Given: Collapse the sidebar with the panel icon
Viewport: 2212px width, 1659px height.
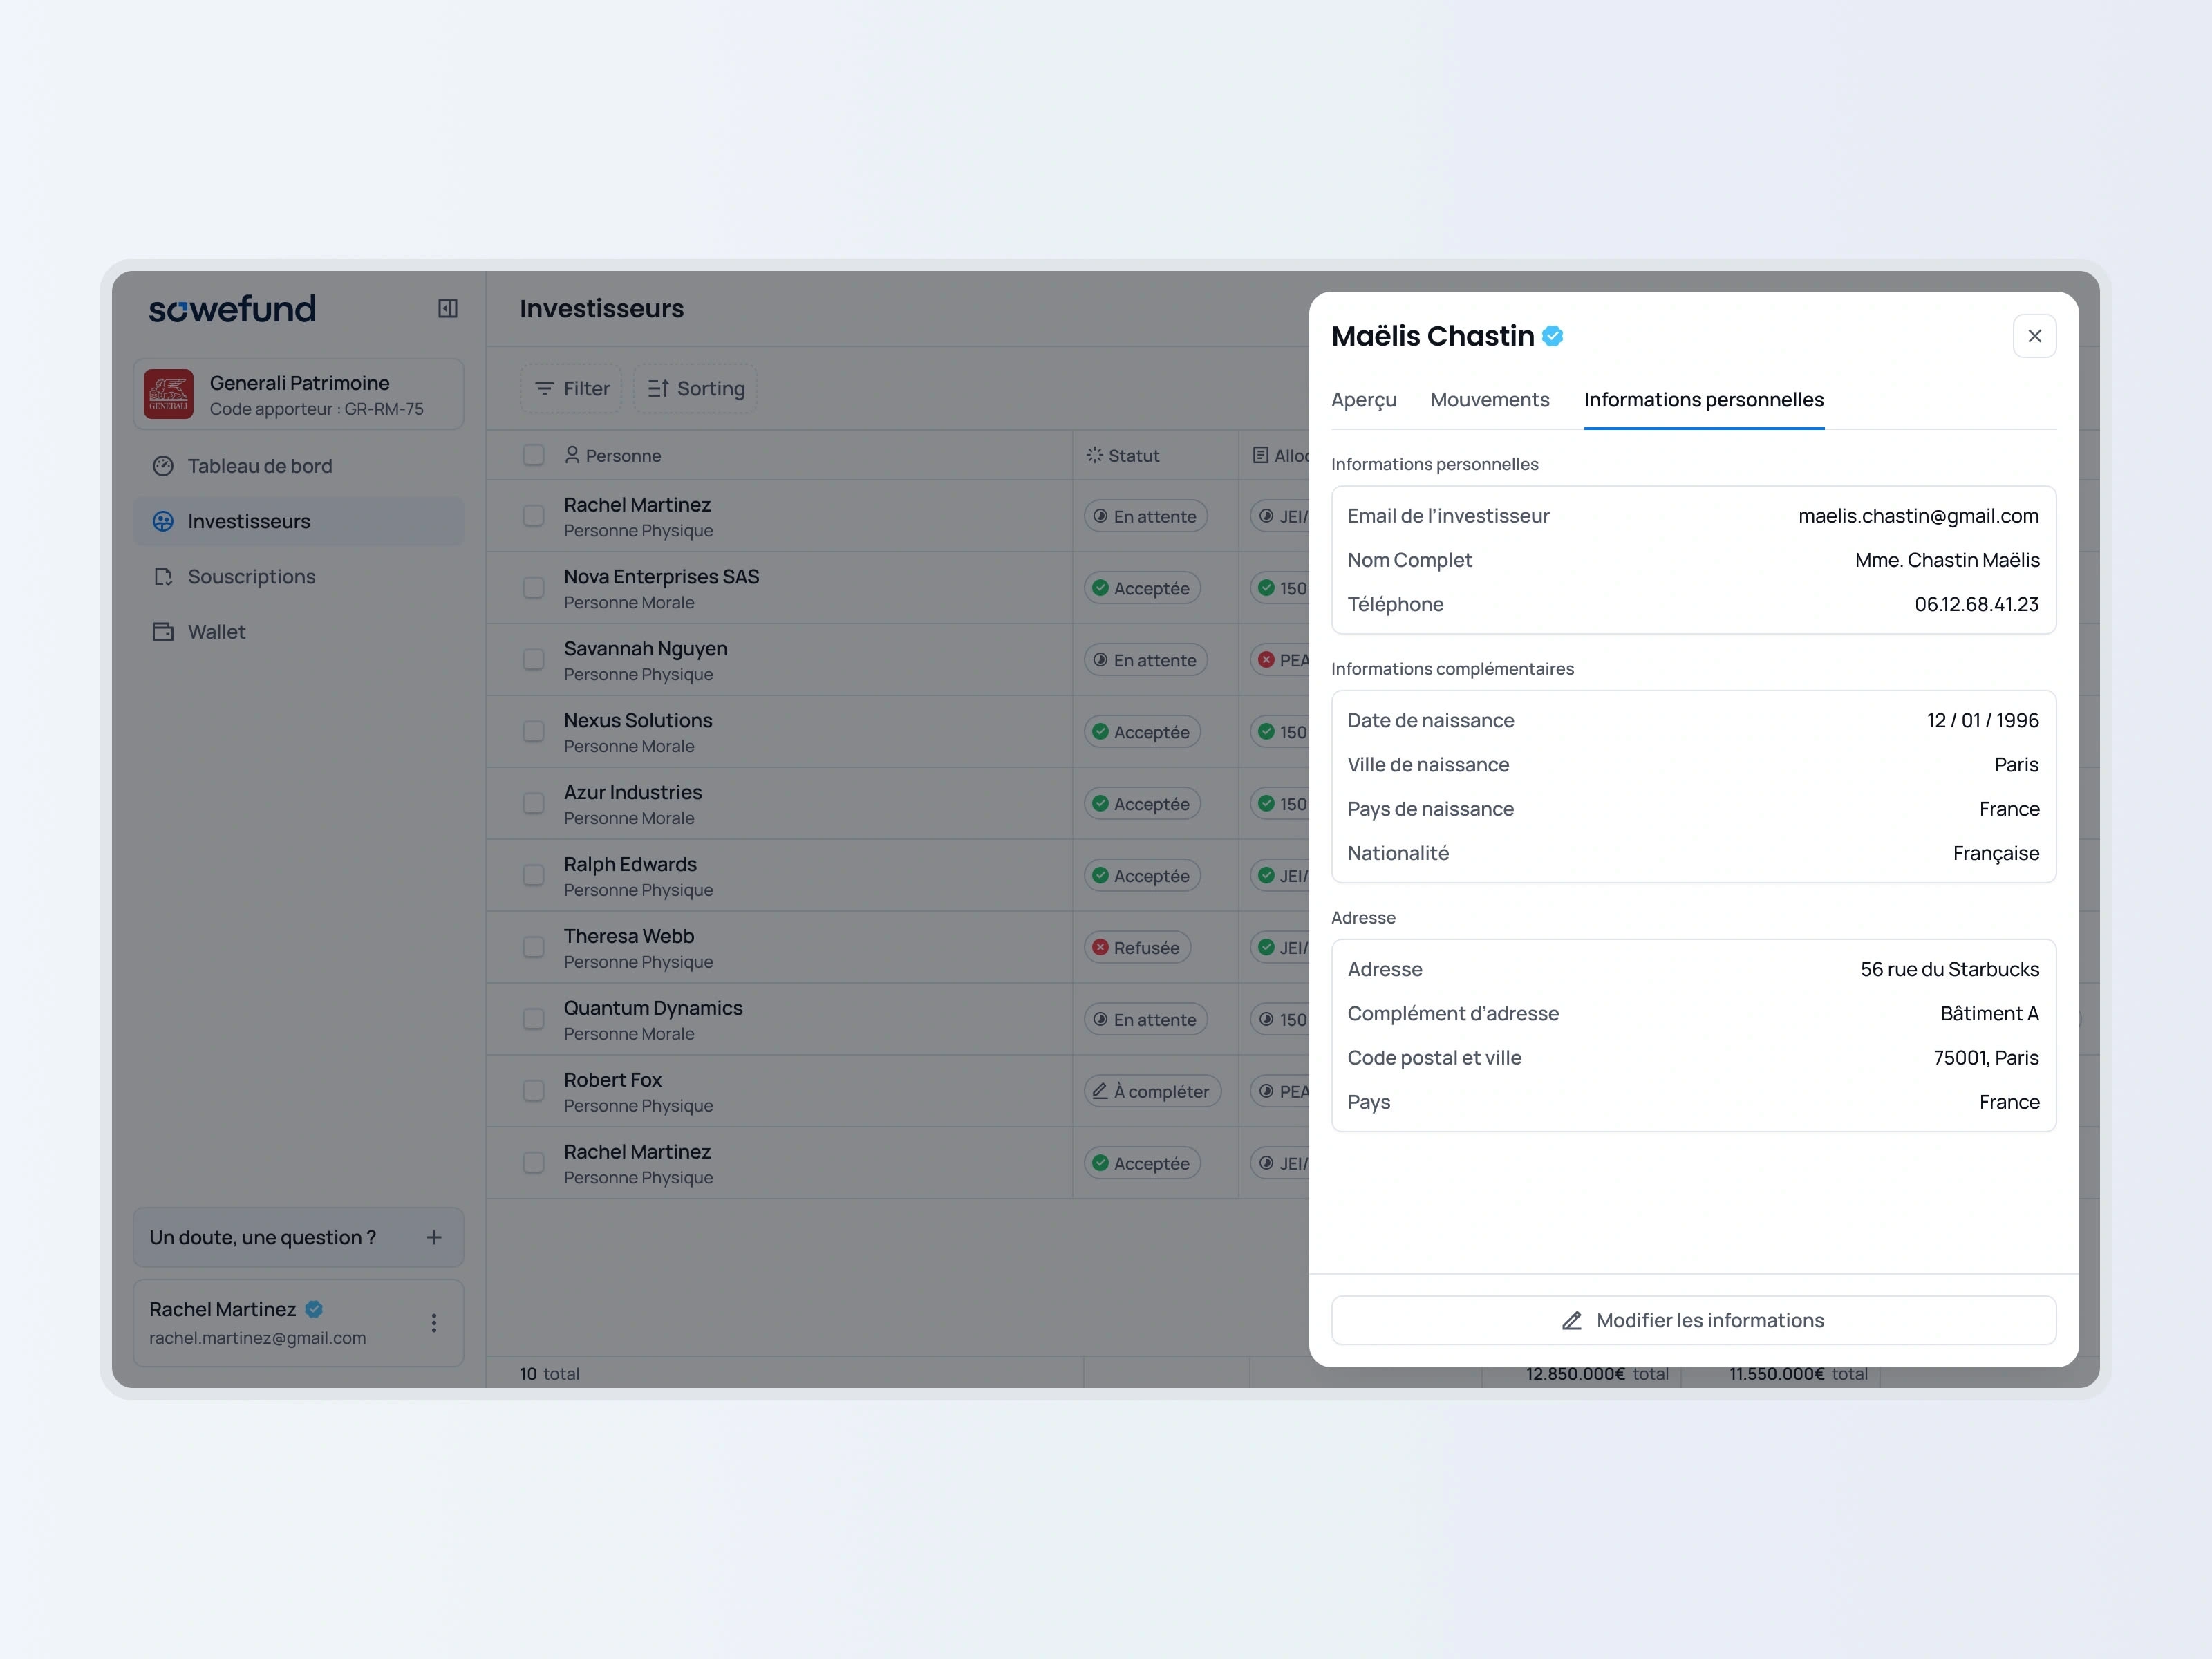Looking at the screenshot, I should pos(447,308).
